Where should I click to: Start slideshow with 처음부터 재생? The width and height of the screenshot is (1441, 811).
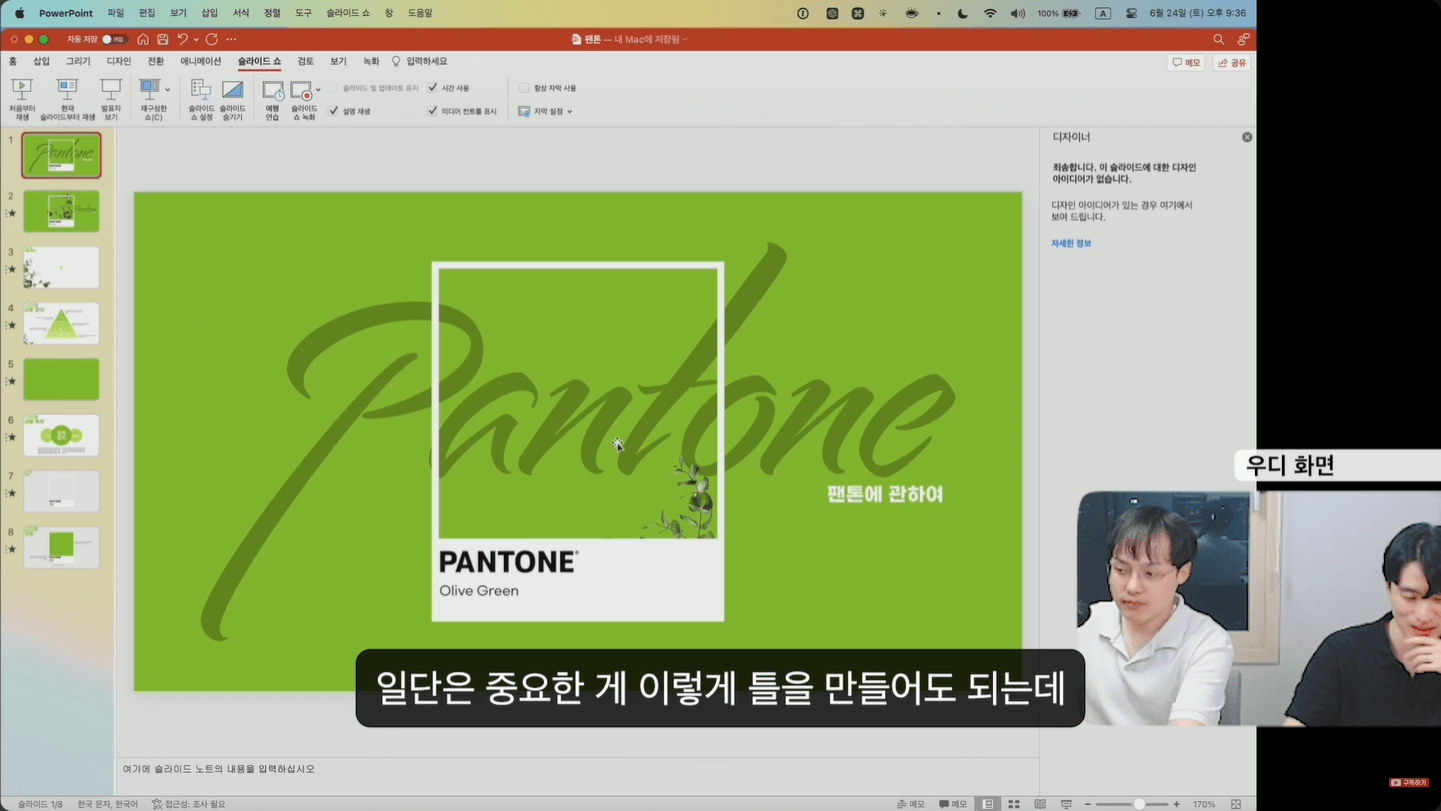pos(22,99)
